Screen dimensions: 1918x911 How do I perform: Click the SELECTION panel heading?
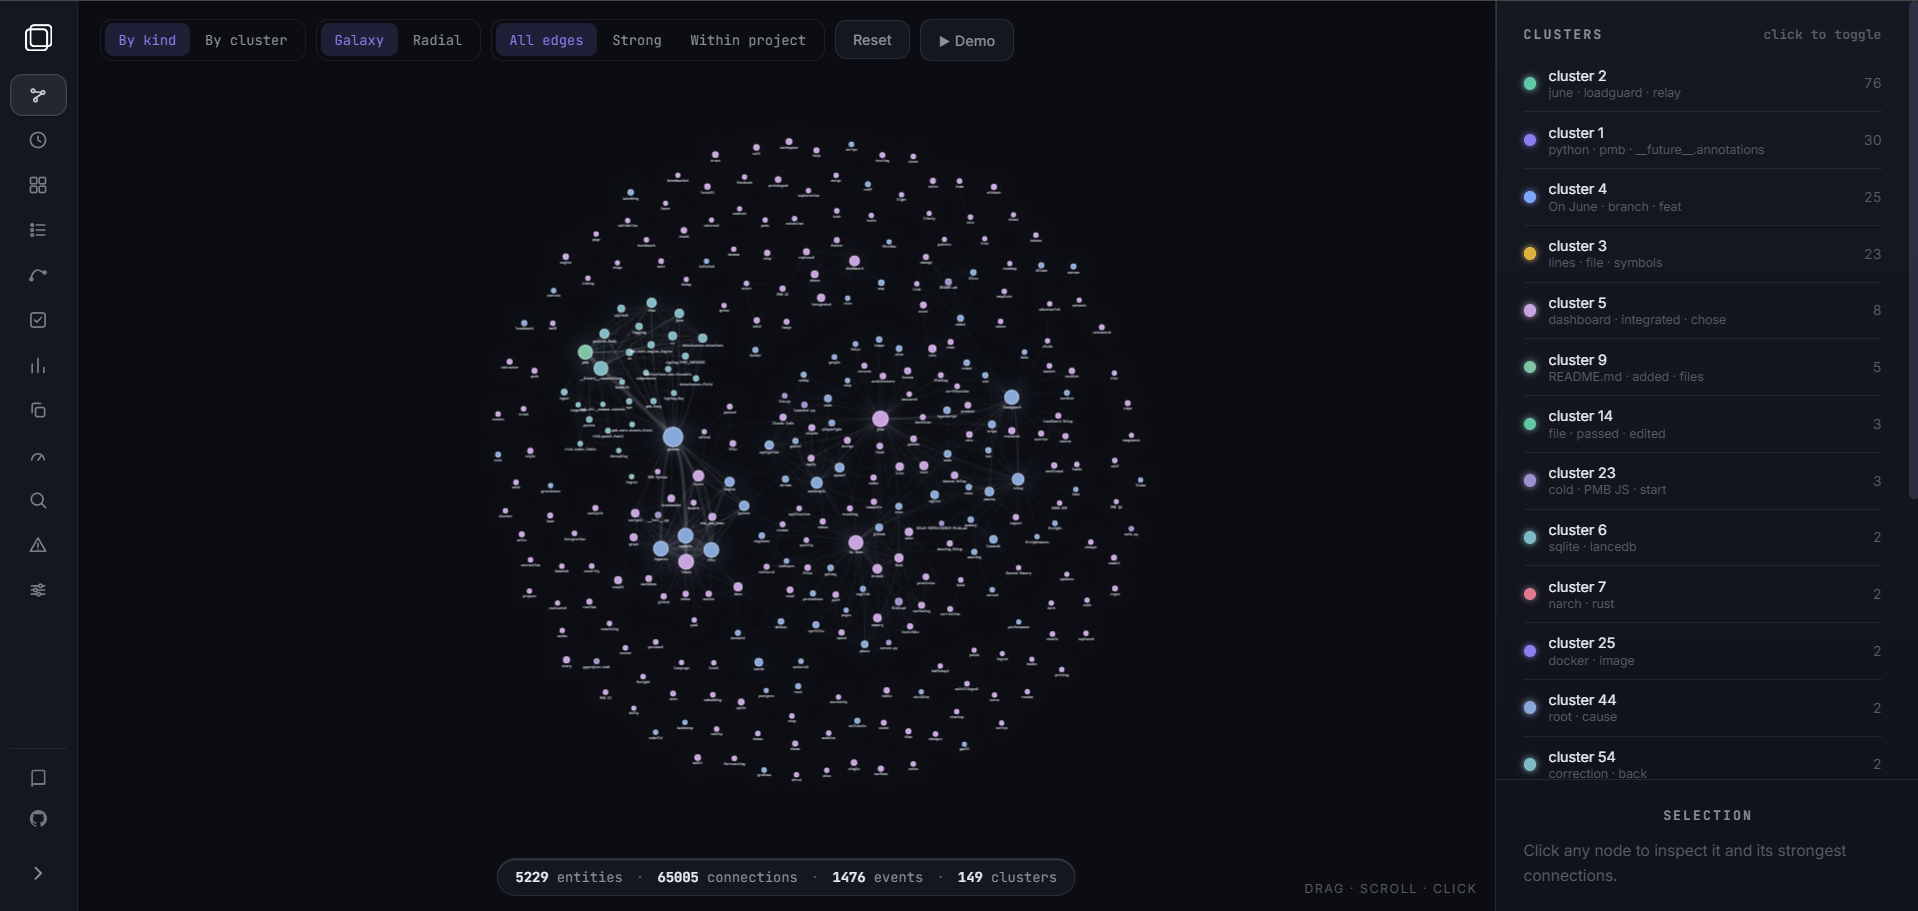[1707, 816]
